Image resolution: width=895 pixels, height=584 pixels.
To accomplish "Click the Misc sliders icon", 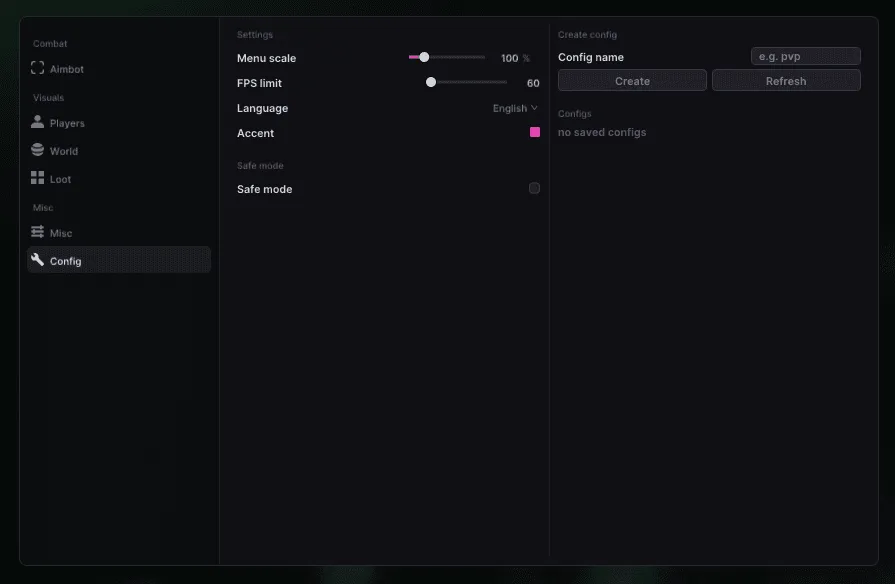I will pos(38,231).
